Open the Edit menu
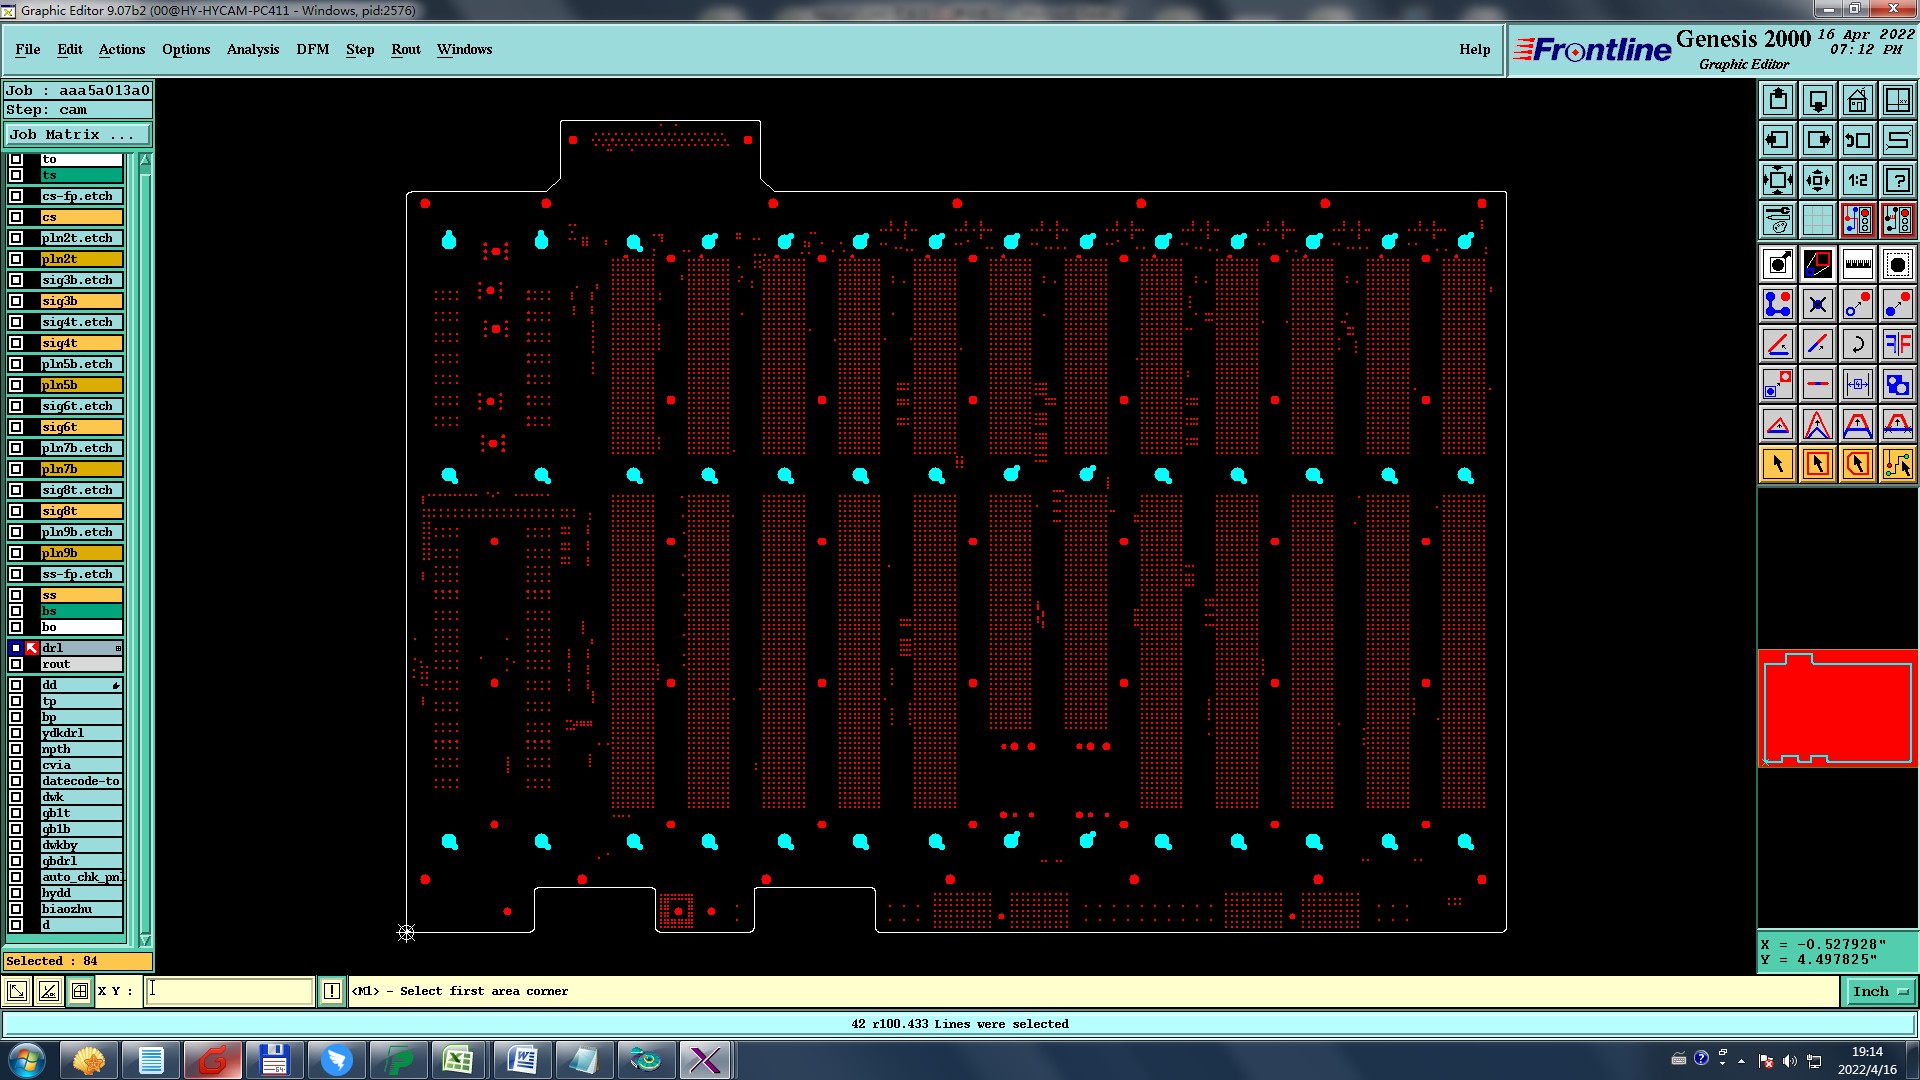Screen dimensions: 1920x1080 tap(70, 49)
